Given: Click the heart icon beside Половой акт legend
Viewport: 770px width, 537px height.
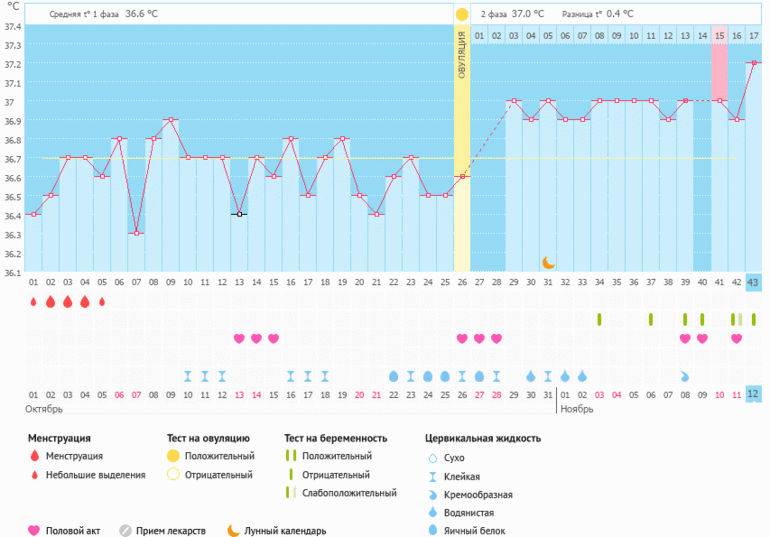Looking at the screenshot, I should 34,531.
